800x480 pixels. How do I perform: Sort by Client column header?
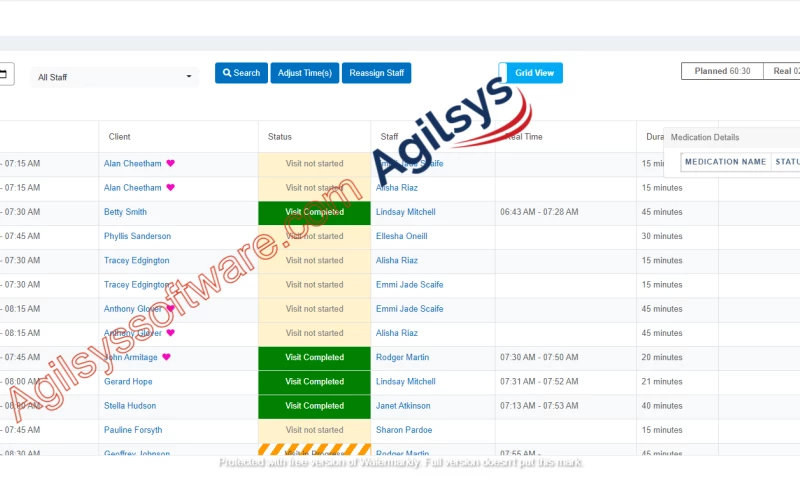[119, 137]
